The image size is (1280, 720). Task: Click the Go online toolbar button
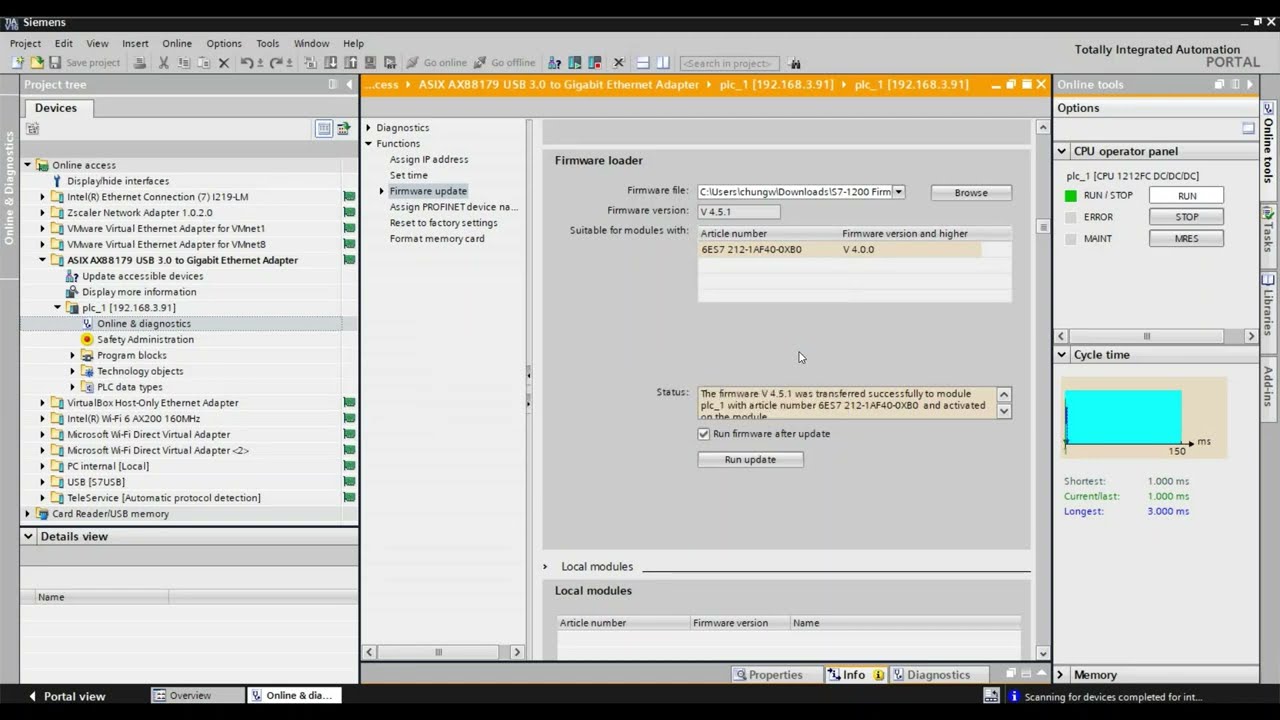click(436, 62)
